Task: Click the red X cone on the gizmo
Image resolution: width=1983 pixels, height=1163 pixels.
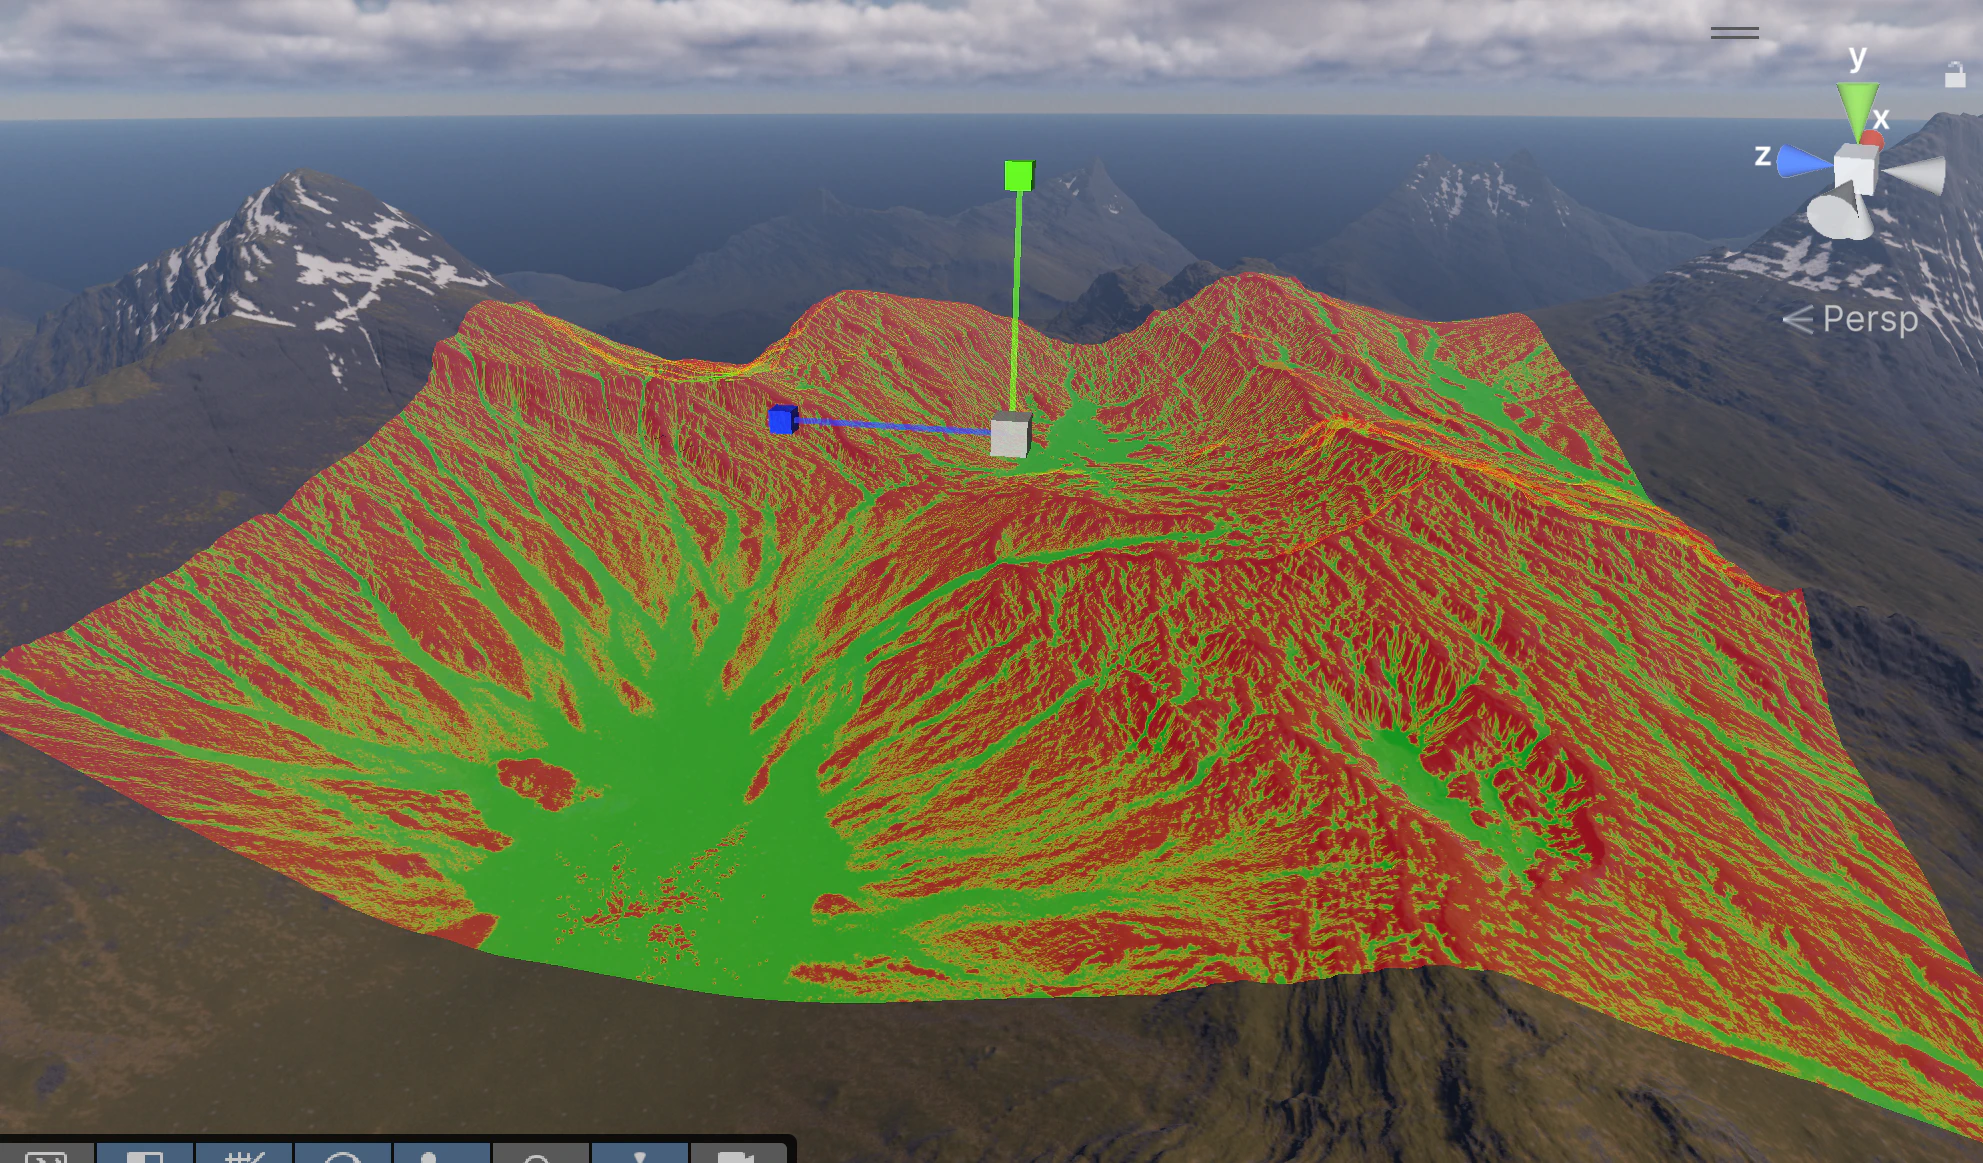Action: (x=1873, y=140)
